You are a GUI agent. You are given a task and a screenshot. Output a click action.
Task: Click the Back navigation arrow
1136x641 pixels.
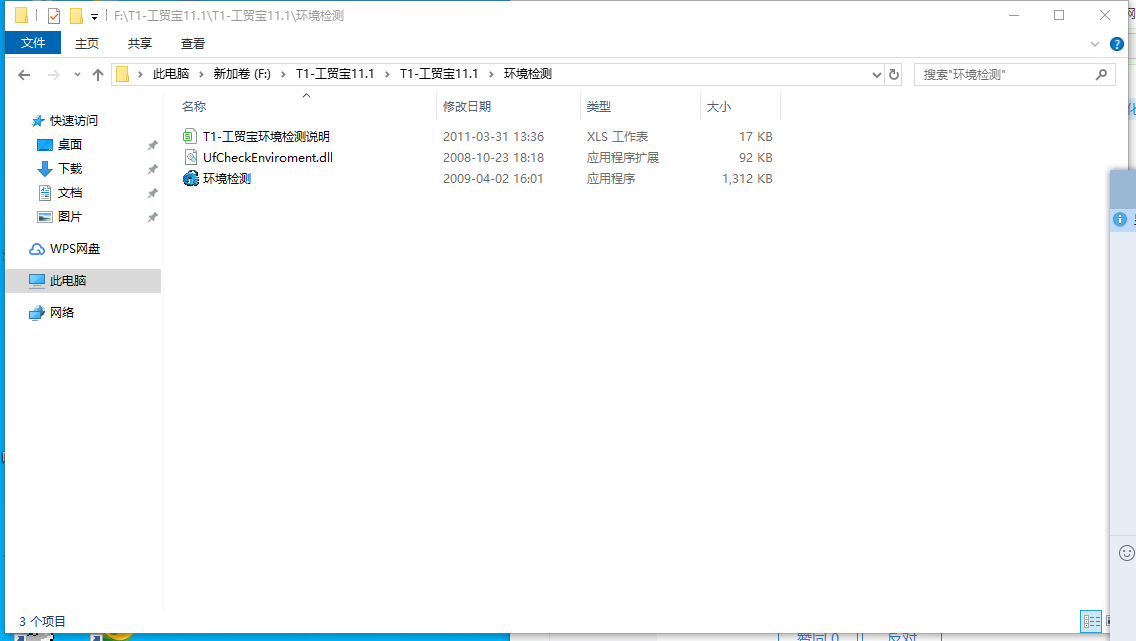(x=24, y=75)
